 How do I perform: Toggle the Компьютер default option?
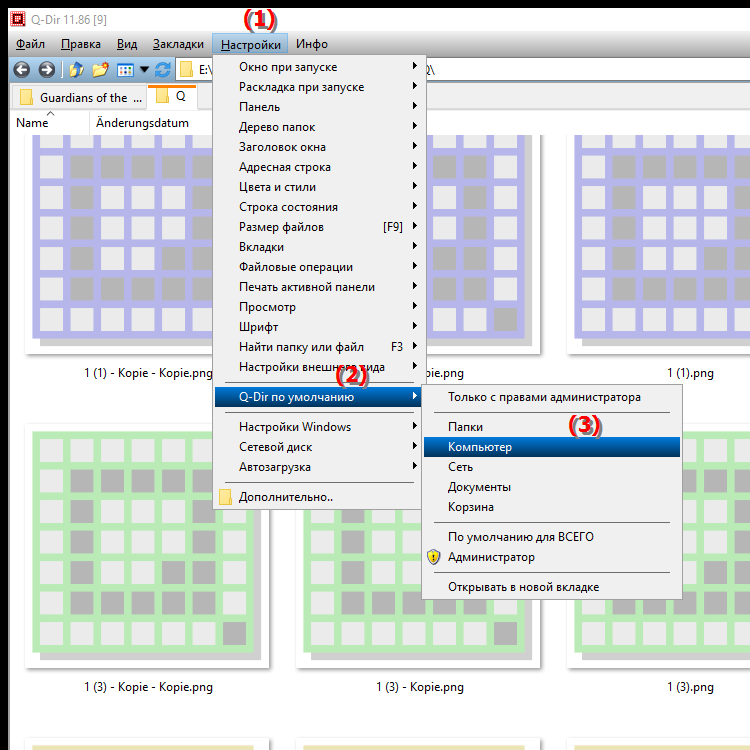click(x=551, y=447)
